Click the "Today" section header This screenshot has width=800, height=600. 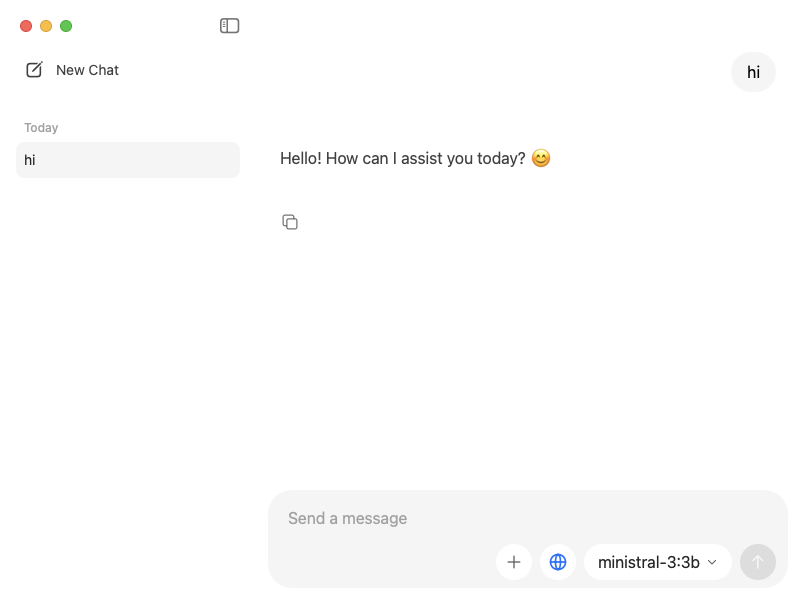coord(41,128)
